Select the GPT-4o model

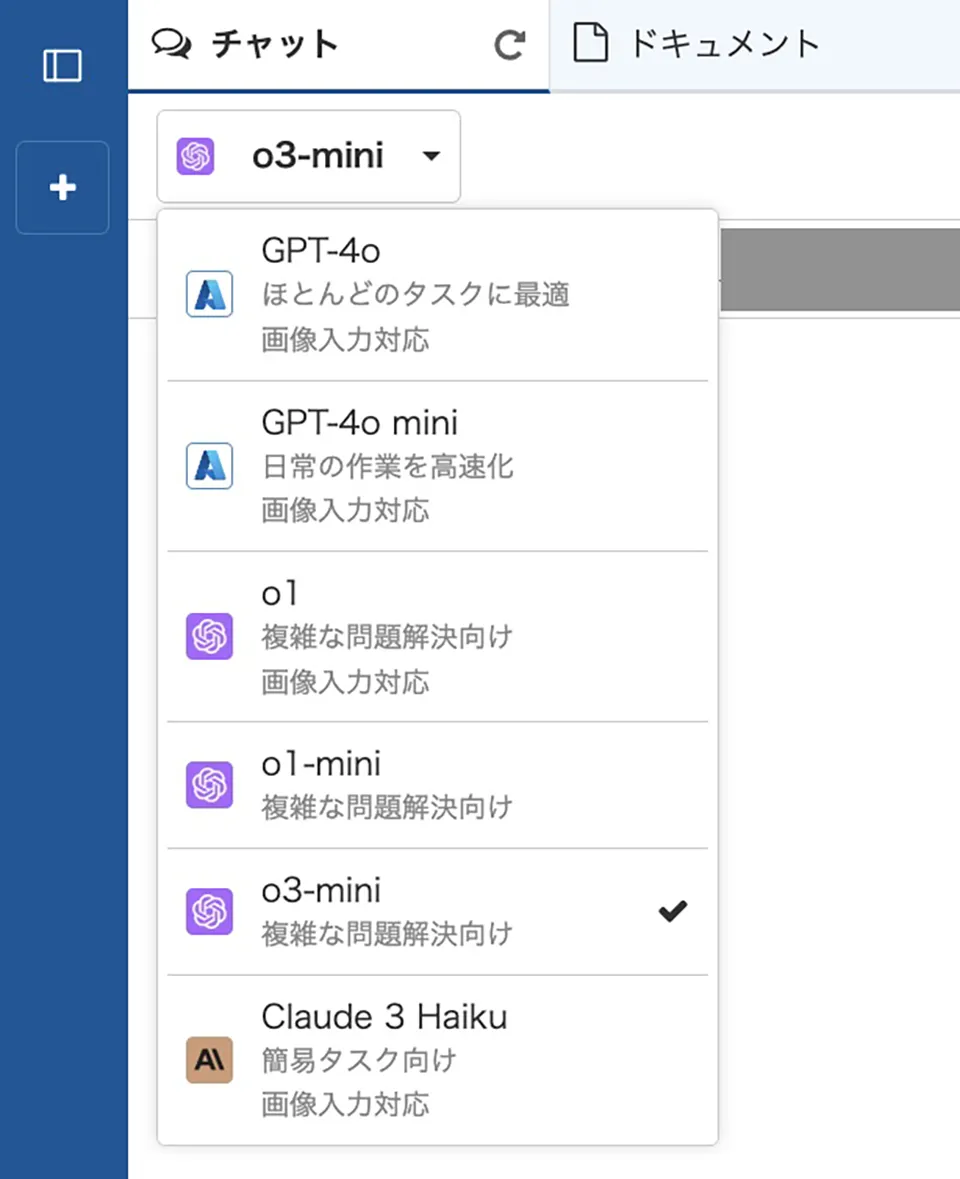click(438, 295)
